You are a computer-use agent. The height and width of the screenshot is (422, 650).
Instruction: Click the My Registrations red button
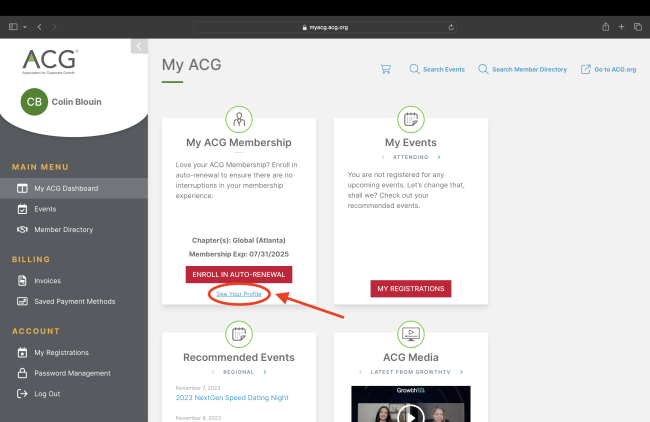pos(411,289)
